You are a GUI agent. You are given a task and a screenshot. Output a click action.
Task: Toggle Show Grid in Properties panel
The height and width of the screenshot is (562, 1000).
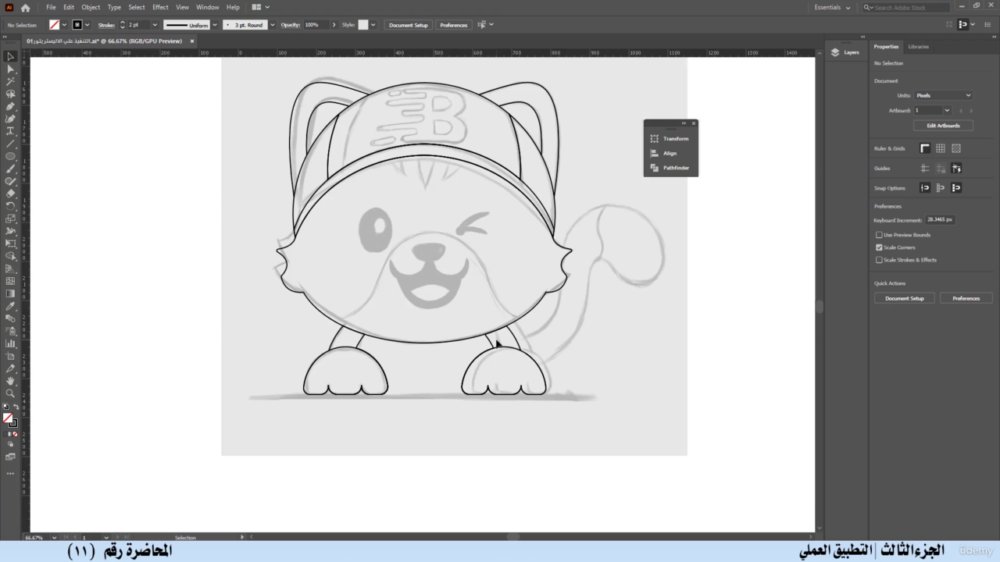941,149
